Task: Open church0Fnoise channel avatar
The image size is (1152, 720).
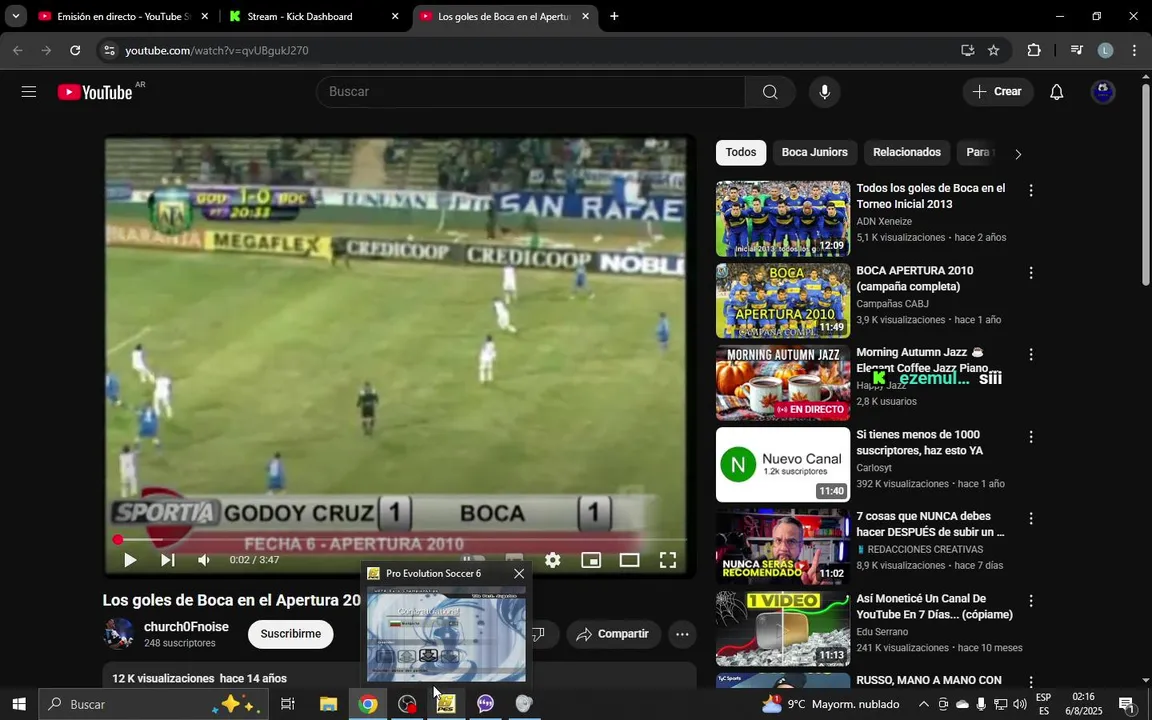Action: coord(118,633)
